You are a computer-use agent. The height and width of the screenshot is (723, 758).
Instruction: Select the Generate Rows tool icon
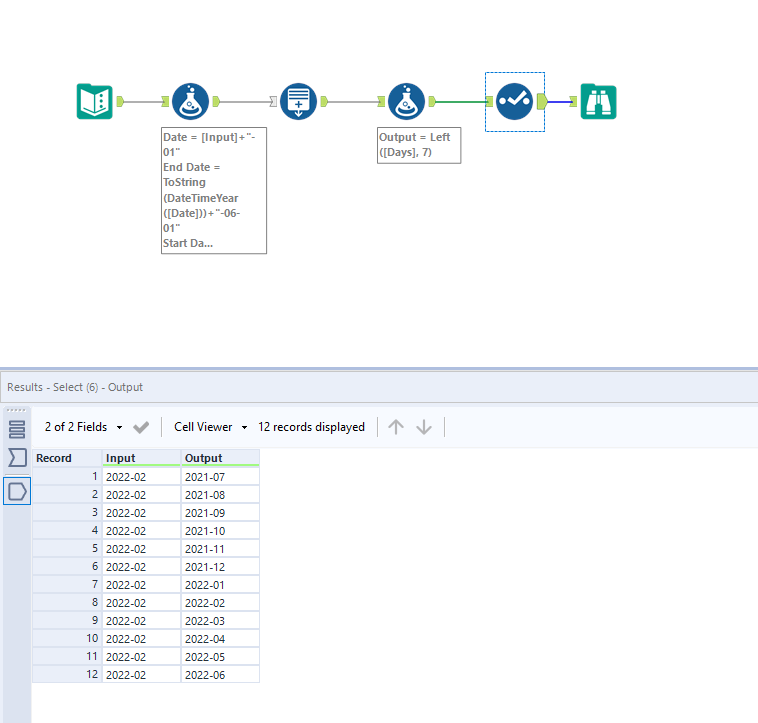[x=298, y=101]
